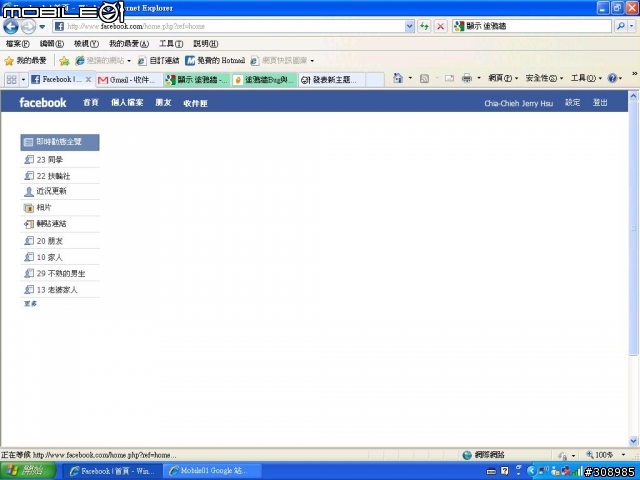The width and height of the screenshot is (640, 480).
Task: Click the empty new tab button
Action: click(375, 80)
